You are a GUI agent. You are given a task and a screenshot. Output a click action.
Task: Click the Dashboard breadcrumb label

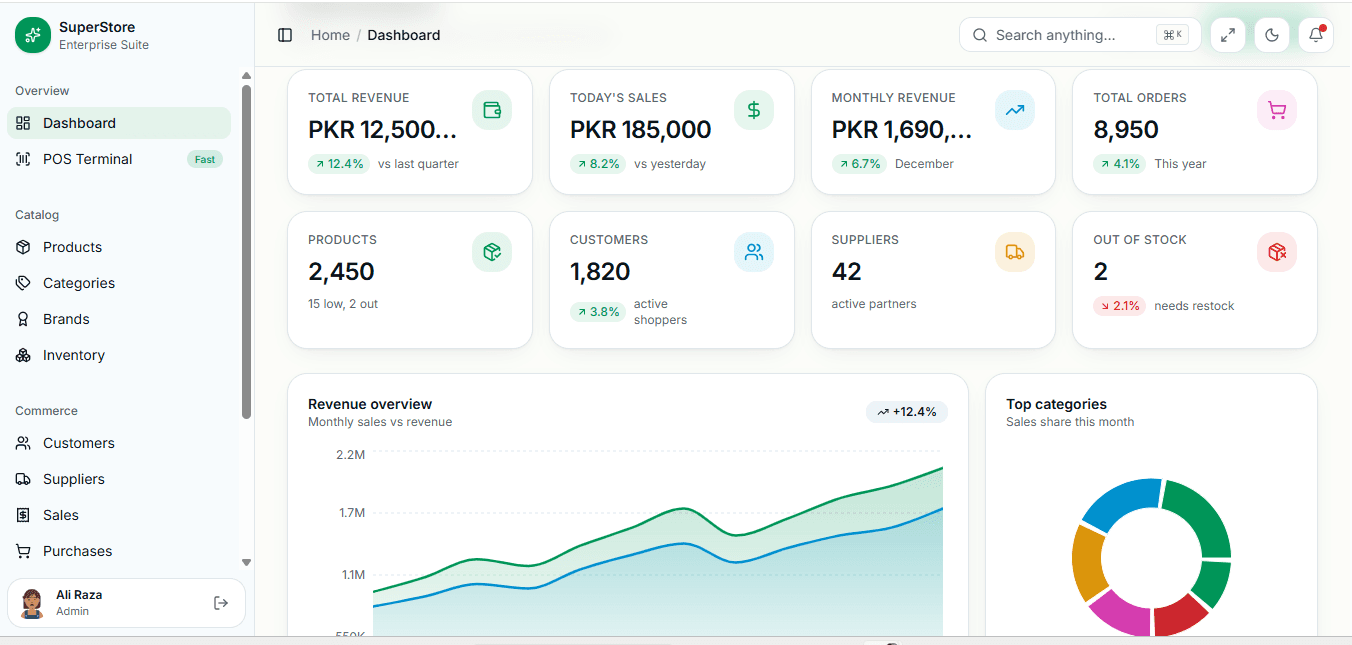coord(403,35)
